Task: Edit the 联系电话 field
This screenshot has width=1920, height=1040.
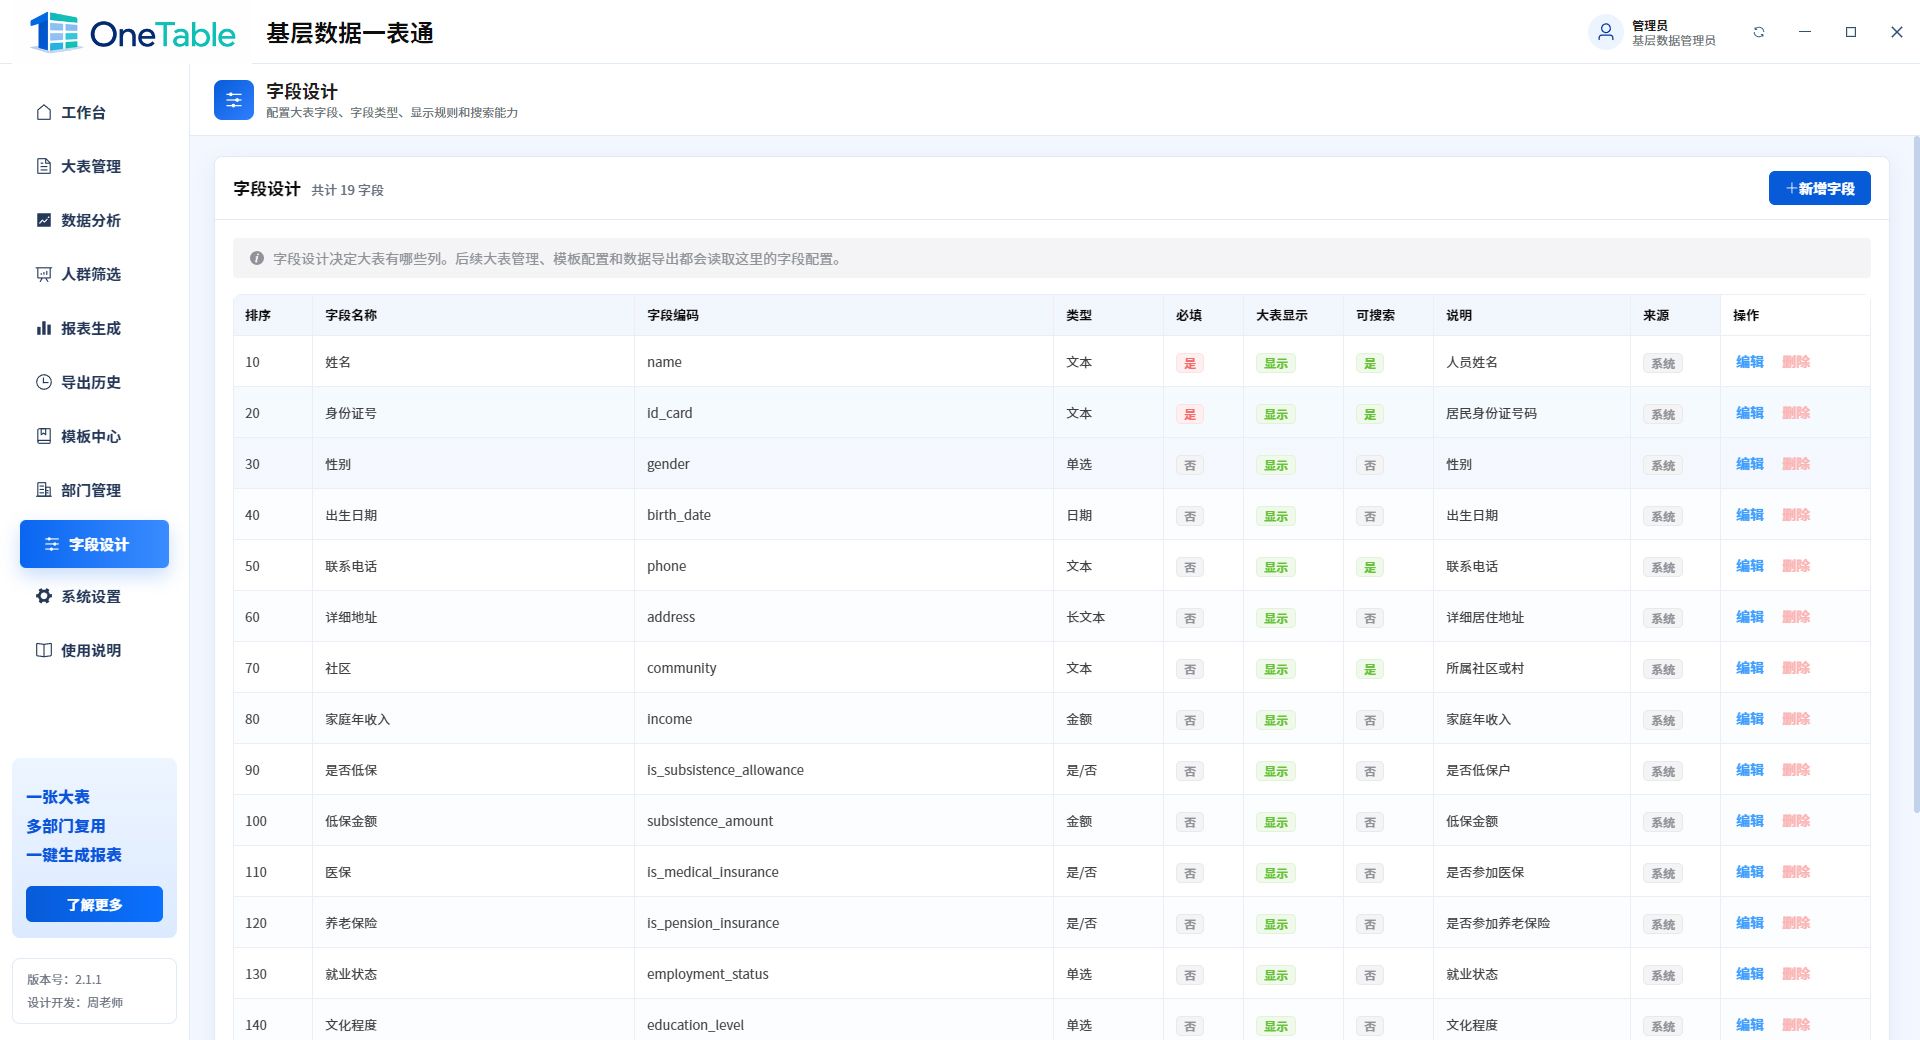Action: point(1750,566)
